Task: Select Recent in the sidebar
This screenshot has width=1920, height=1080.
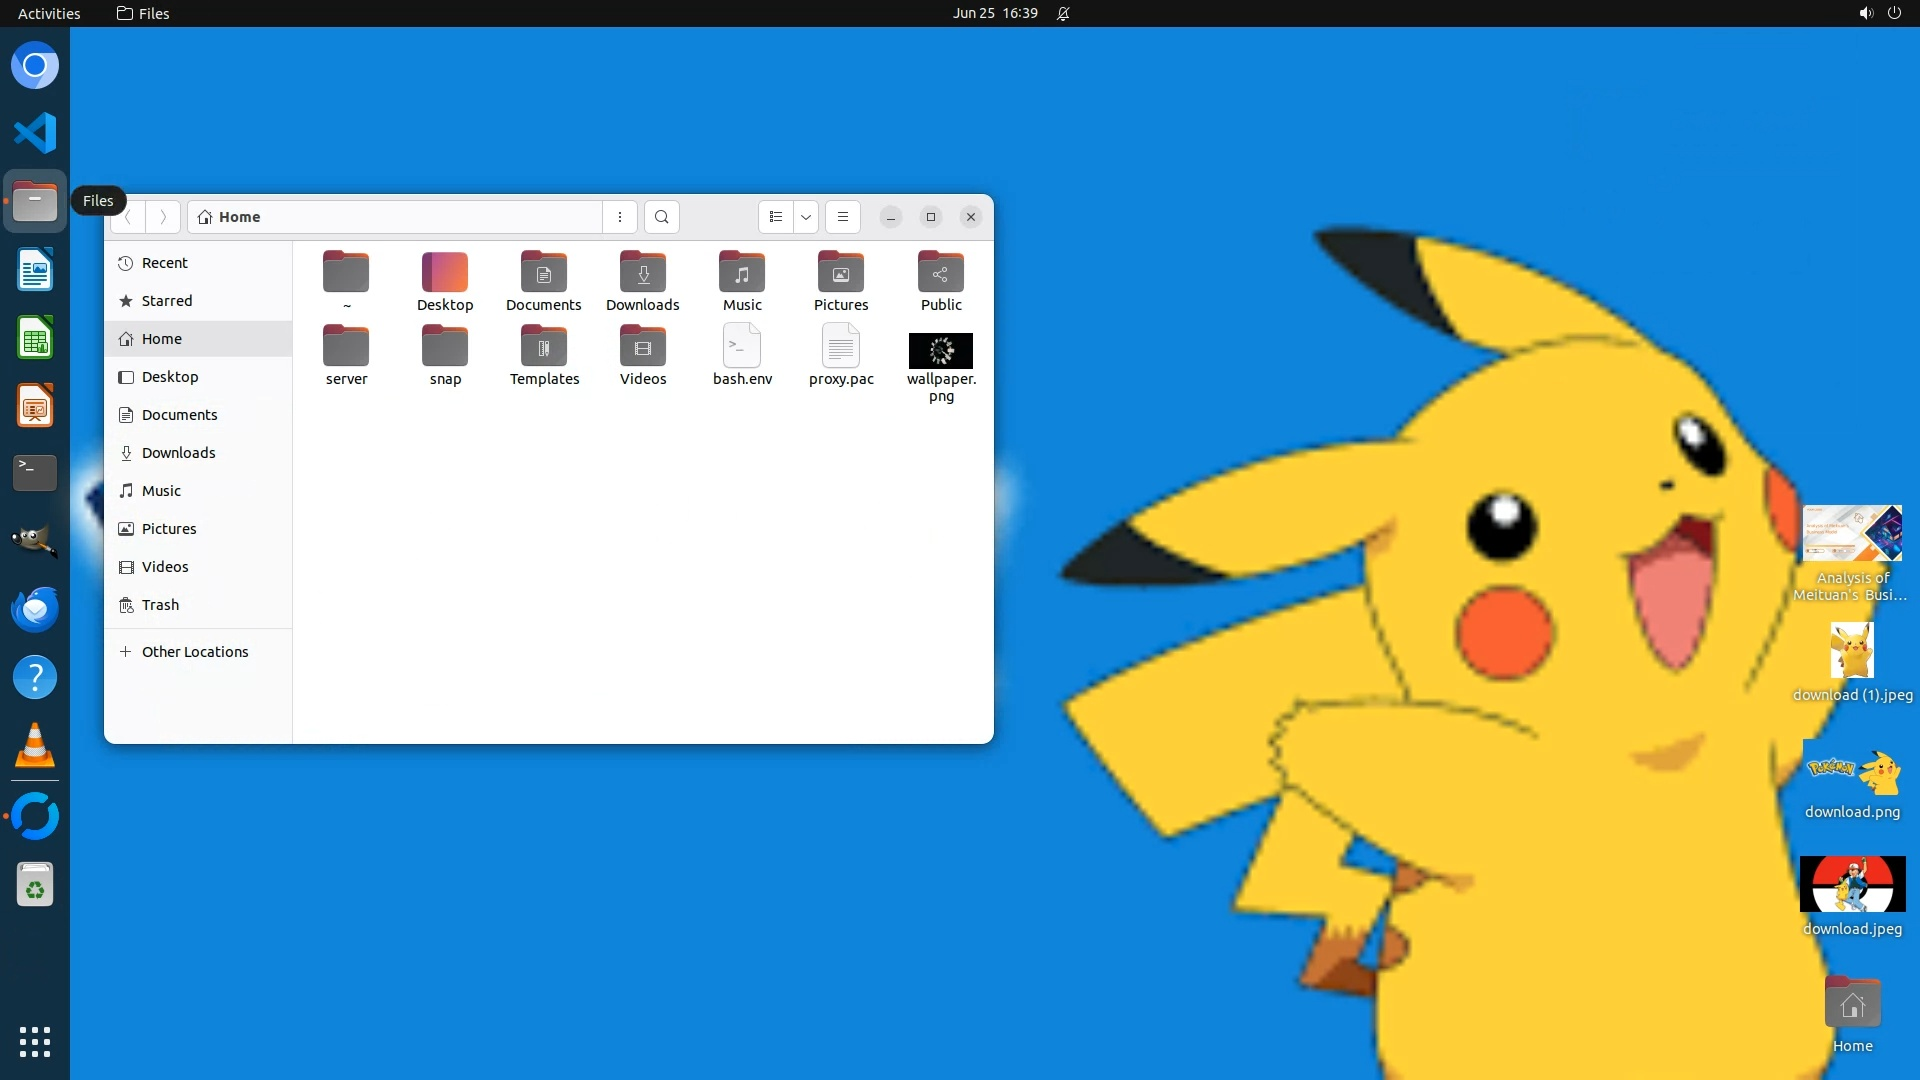Action: click(165, 263)
